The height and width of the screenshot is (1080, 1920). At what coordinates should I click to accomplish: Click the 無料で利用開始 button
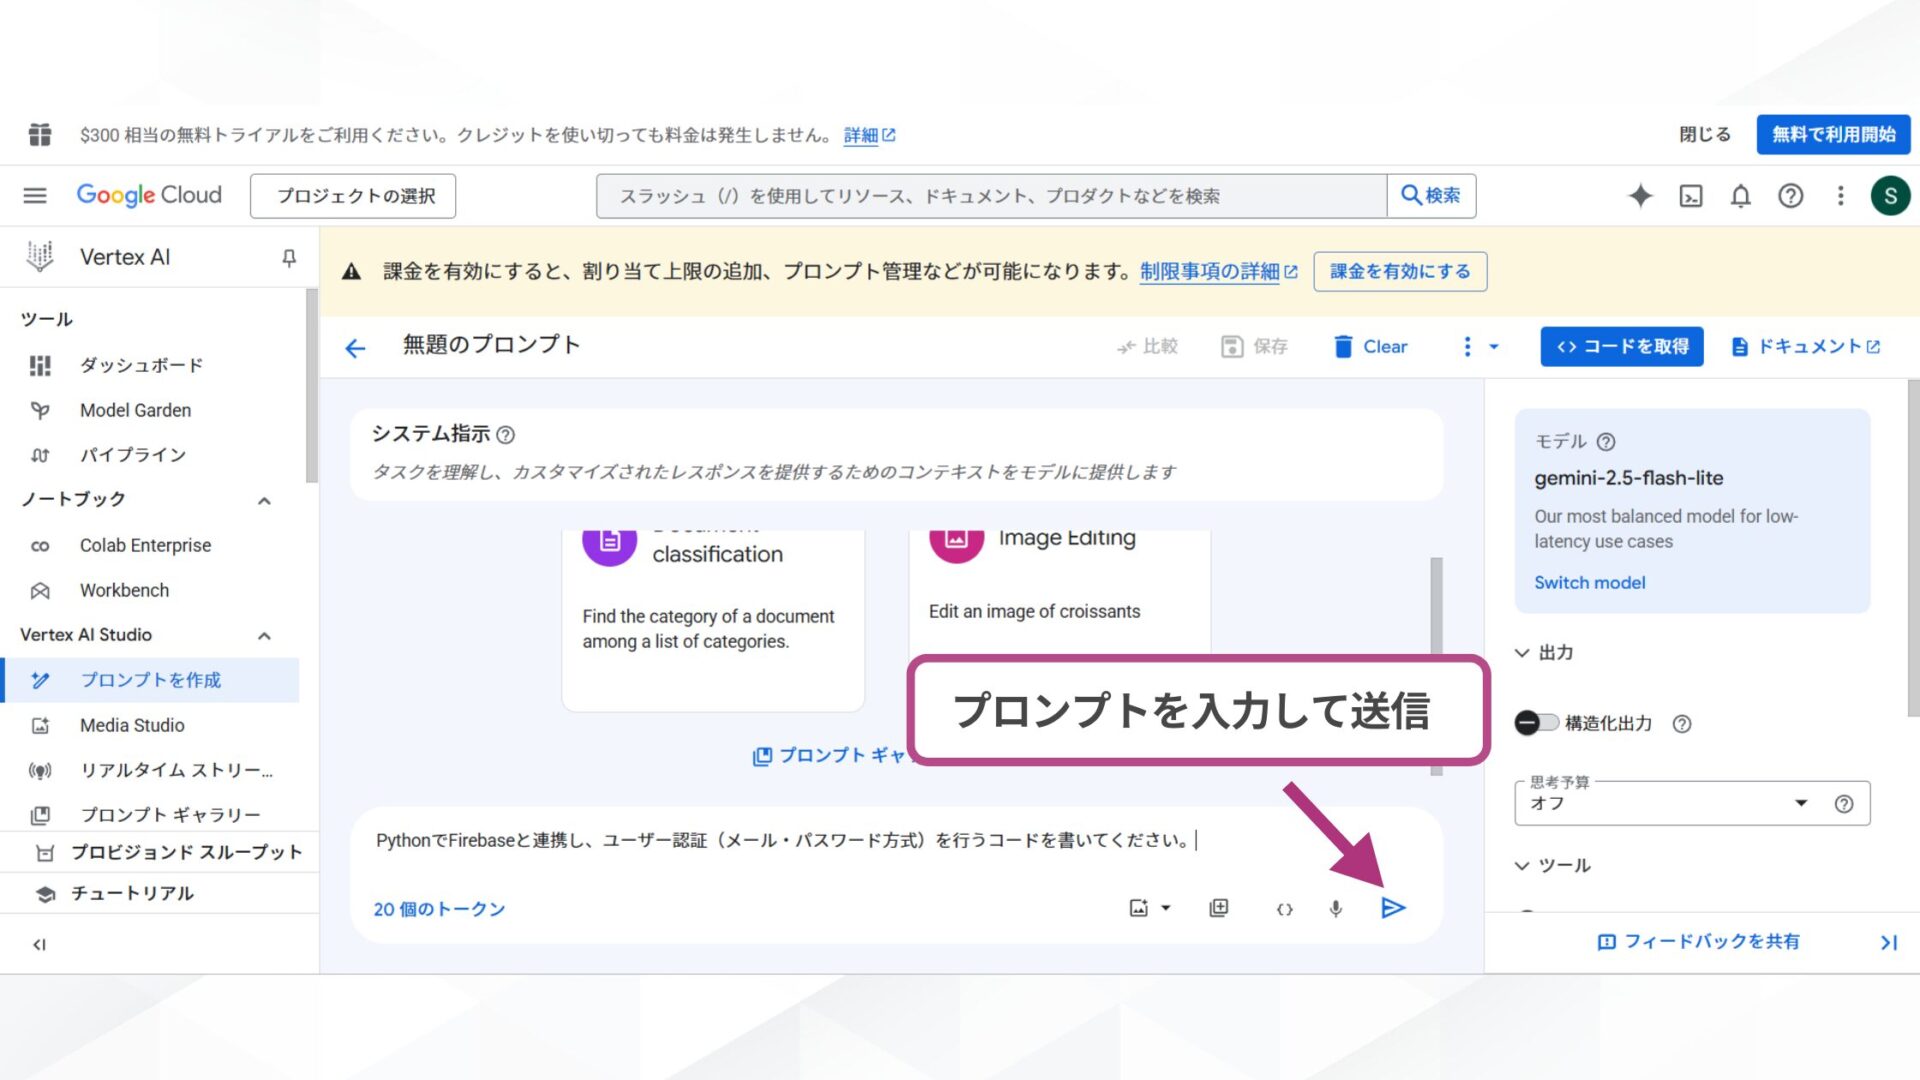[1833, 134]
